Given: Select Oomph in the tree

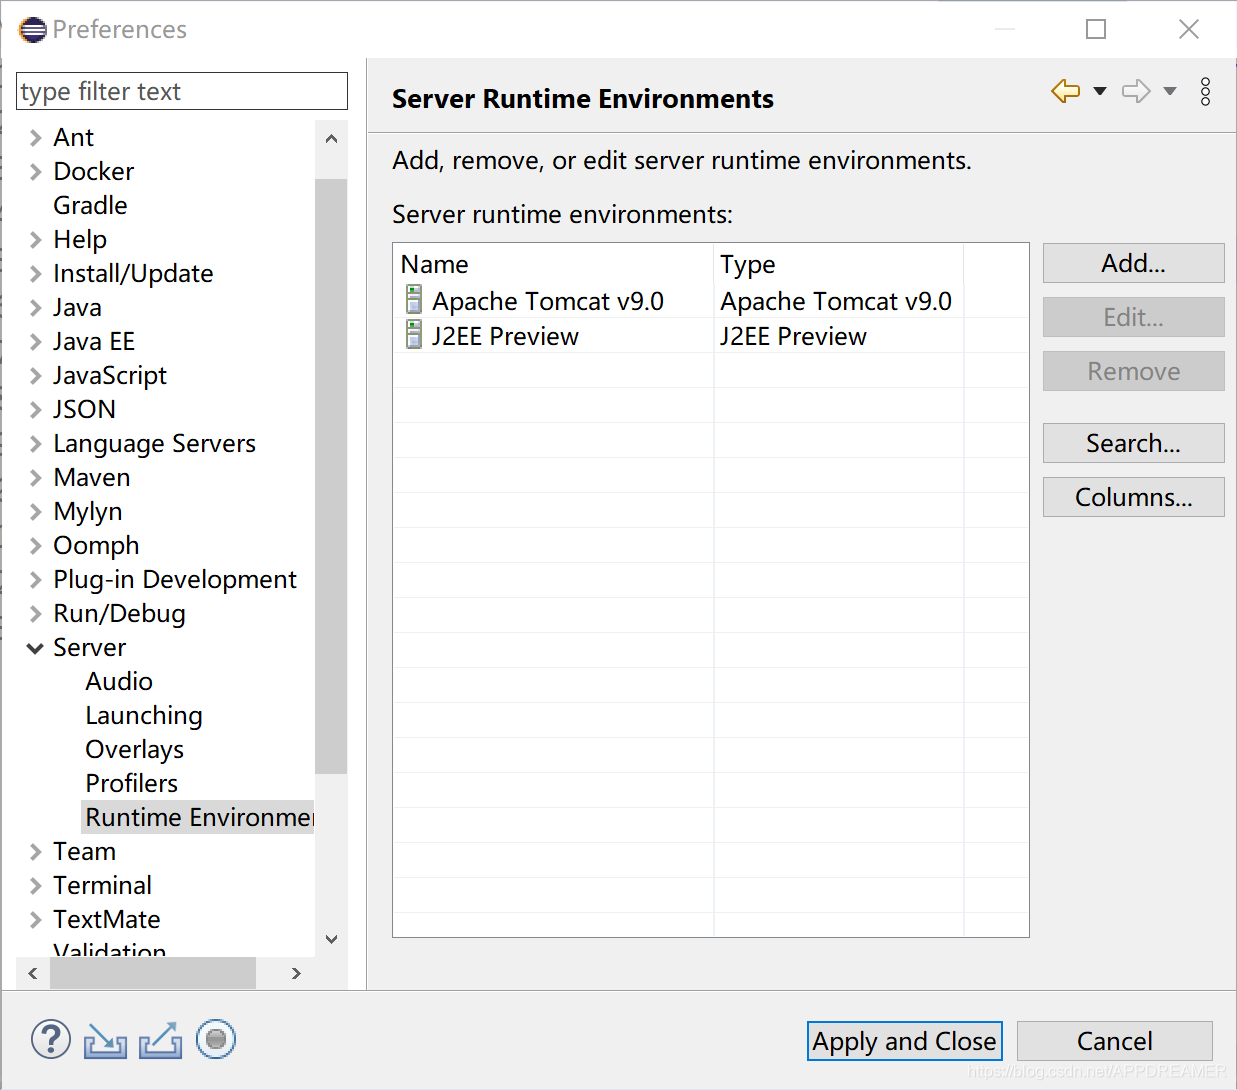Looking at the screenshot, I should coord(96,545).
